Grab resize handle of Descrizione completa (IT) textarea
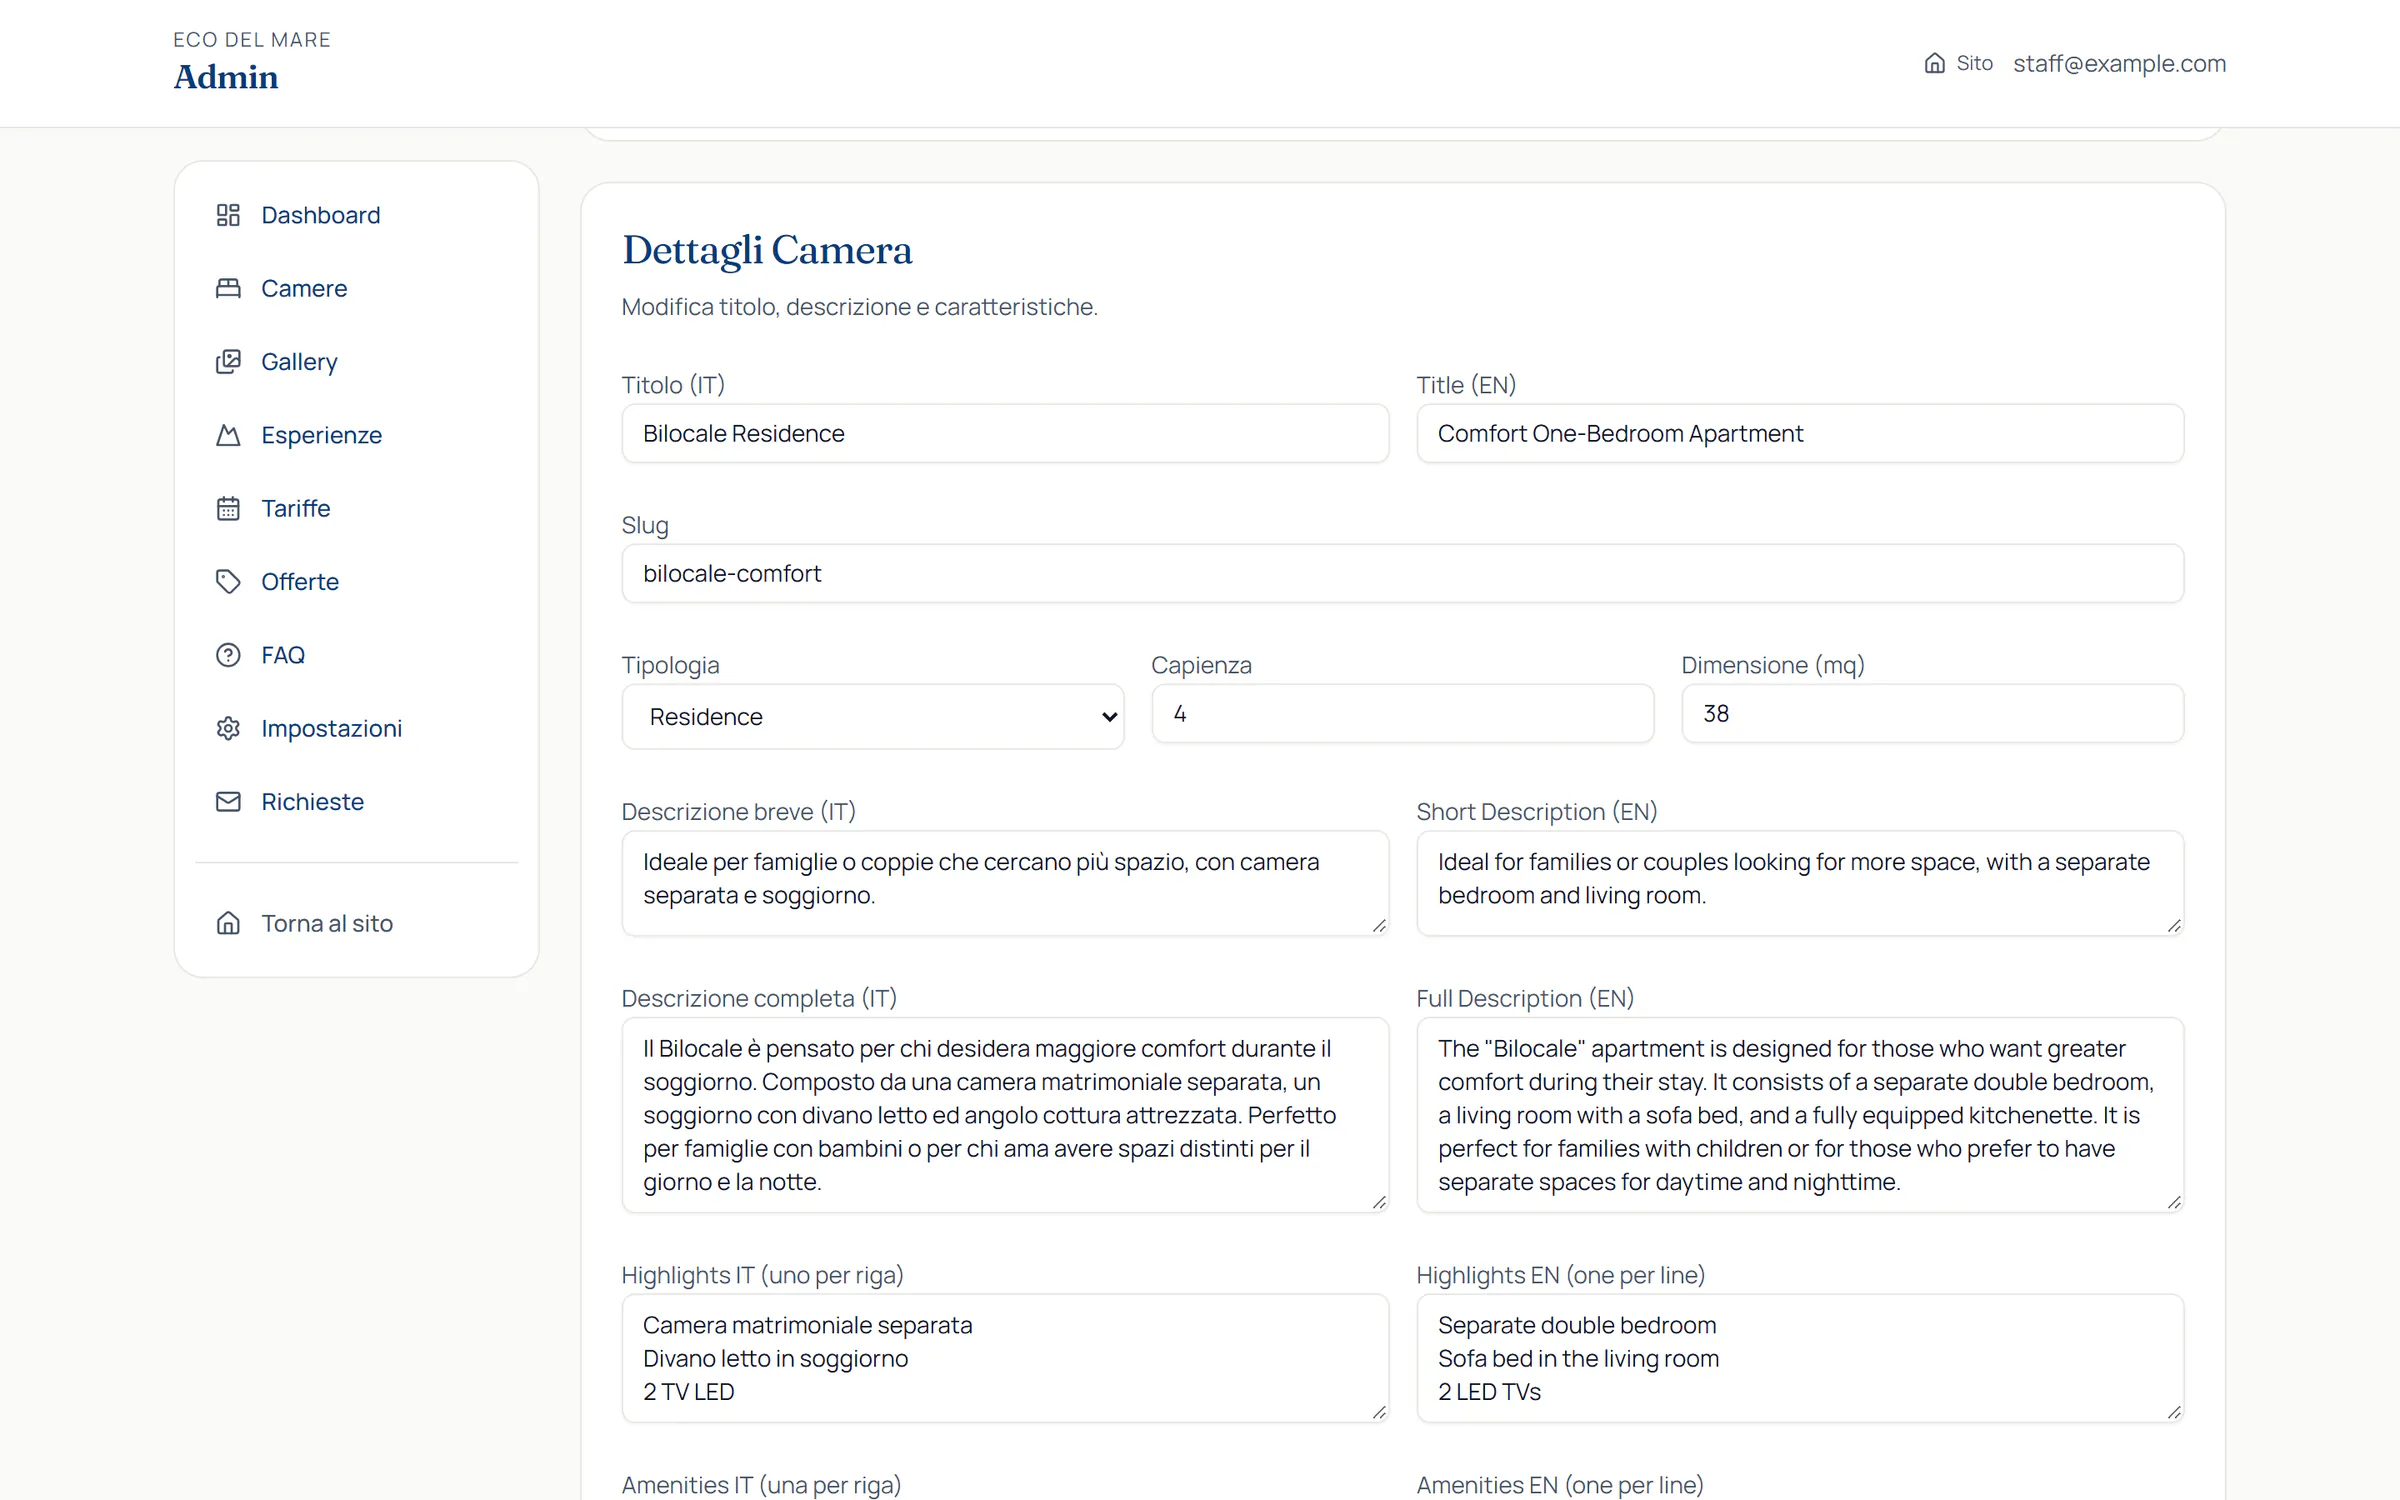The image size is (2400, 1500). click(1379, 1203)
